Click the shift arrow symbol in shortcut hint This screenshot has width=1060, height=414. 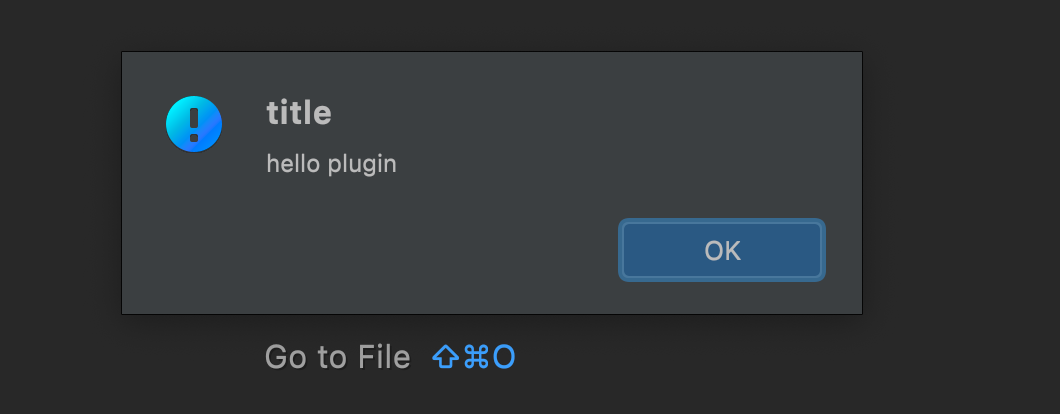(445, 357)
